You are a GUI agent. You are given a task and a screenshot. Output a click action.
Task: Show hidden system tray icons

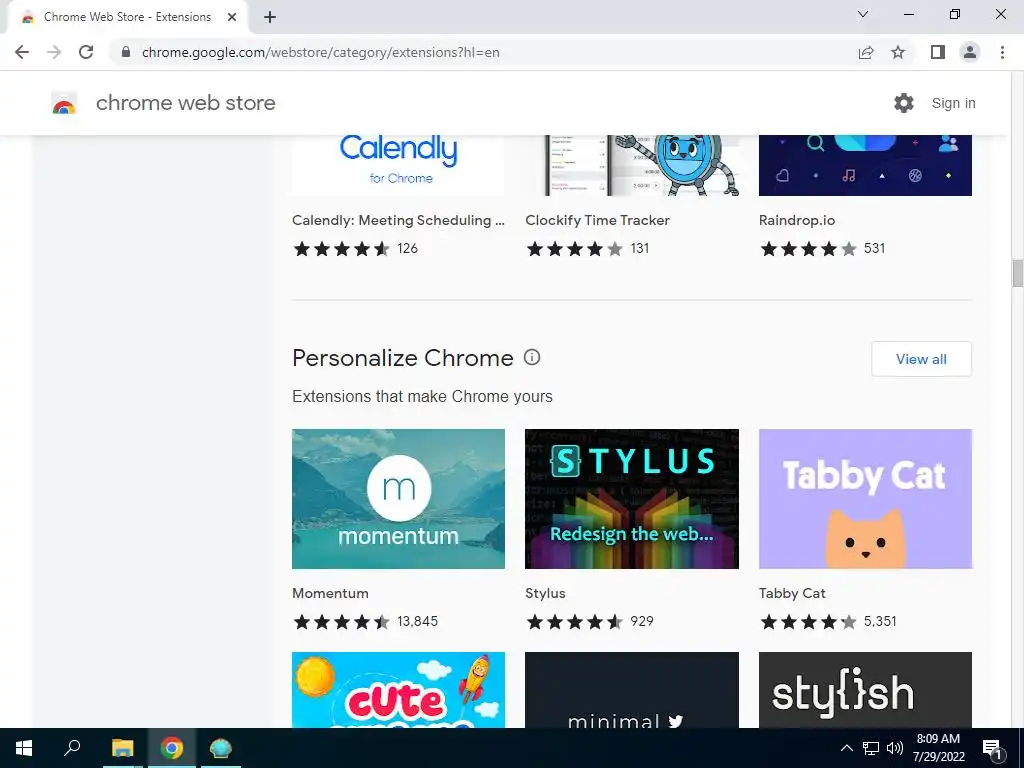[x=846, y=748]
